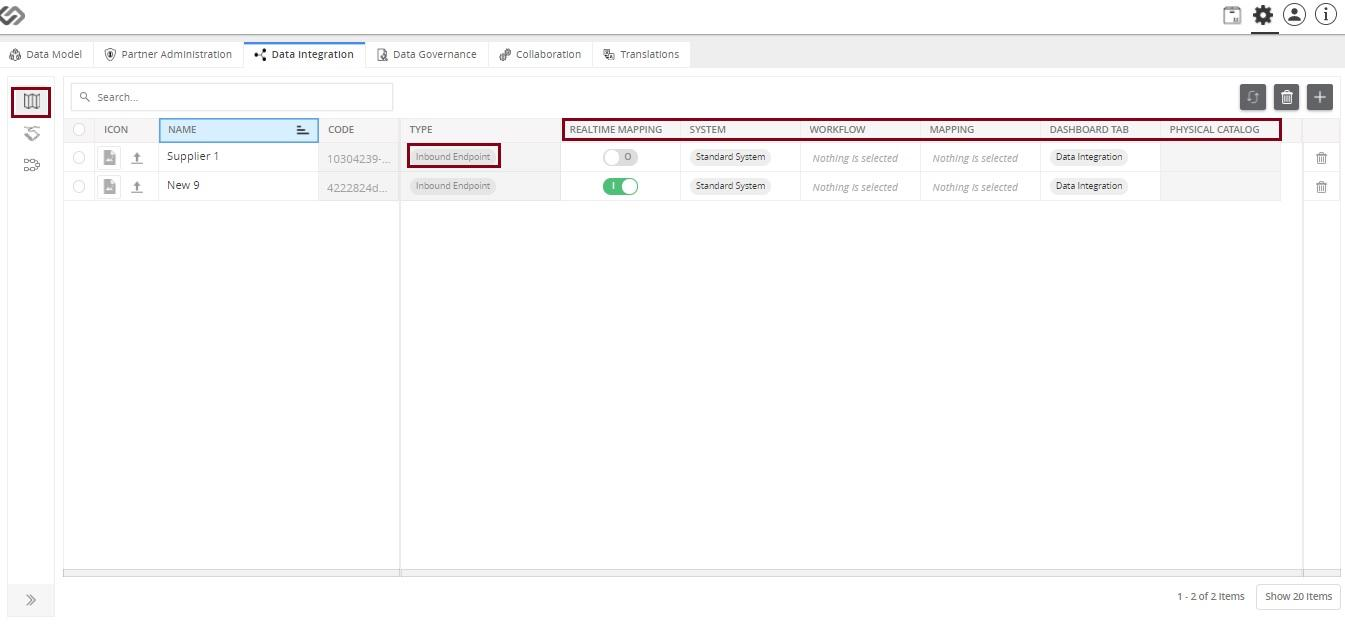Click New 9 Inbound Endpoint type tag
This screenshot has height=625, width=1345.
tap(453, 186)
